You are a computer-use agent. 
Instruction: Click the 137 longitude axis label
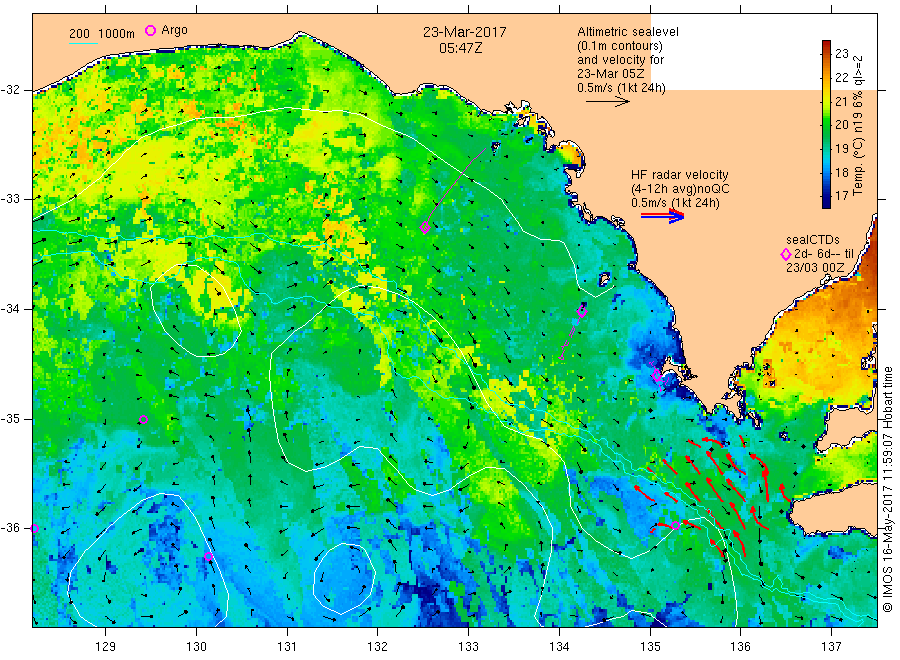831,647
